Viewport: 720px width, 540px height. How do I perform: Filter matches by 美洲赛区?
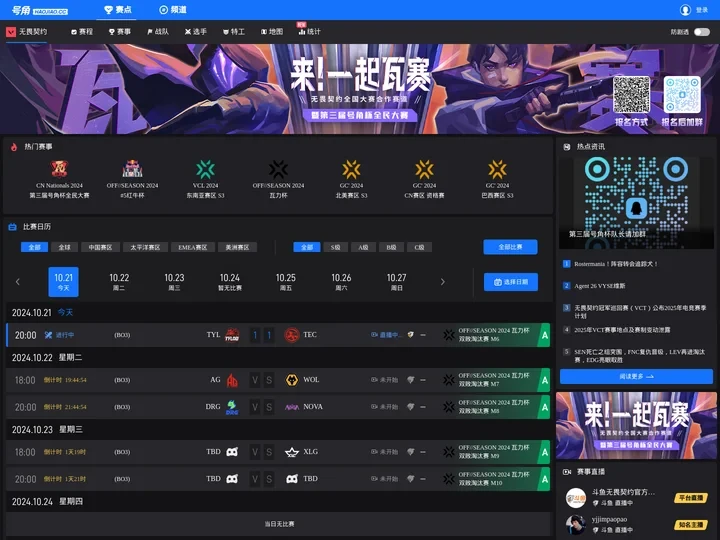point(237,247)
